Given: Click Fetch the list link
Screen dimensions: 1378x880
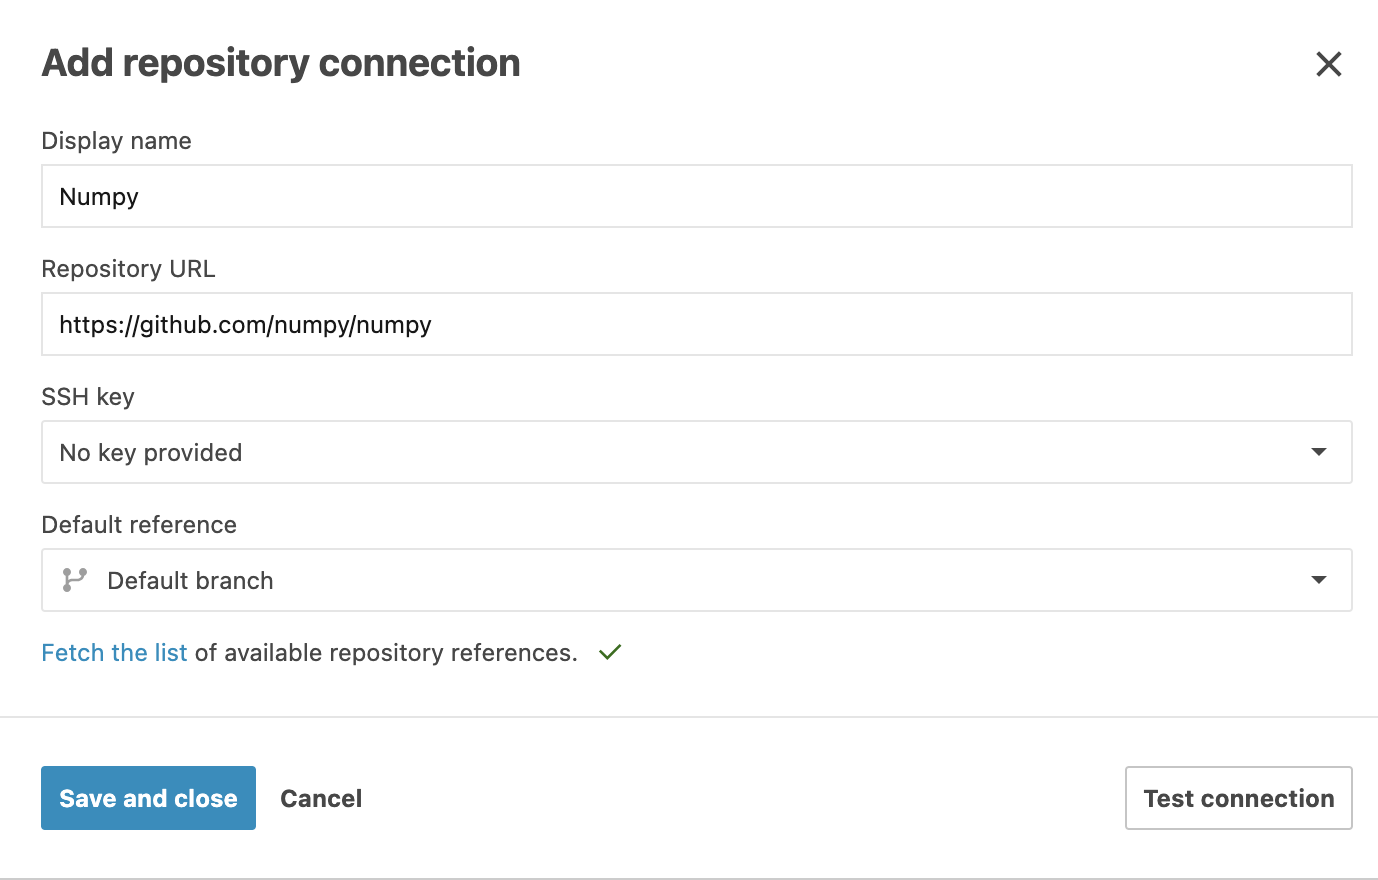Looking at the screenshot, I should (113, 652).
